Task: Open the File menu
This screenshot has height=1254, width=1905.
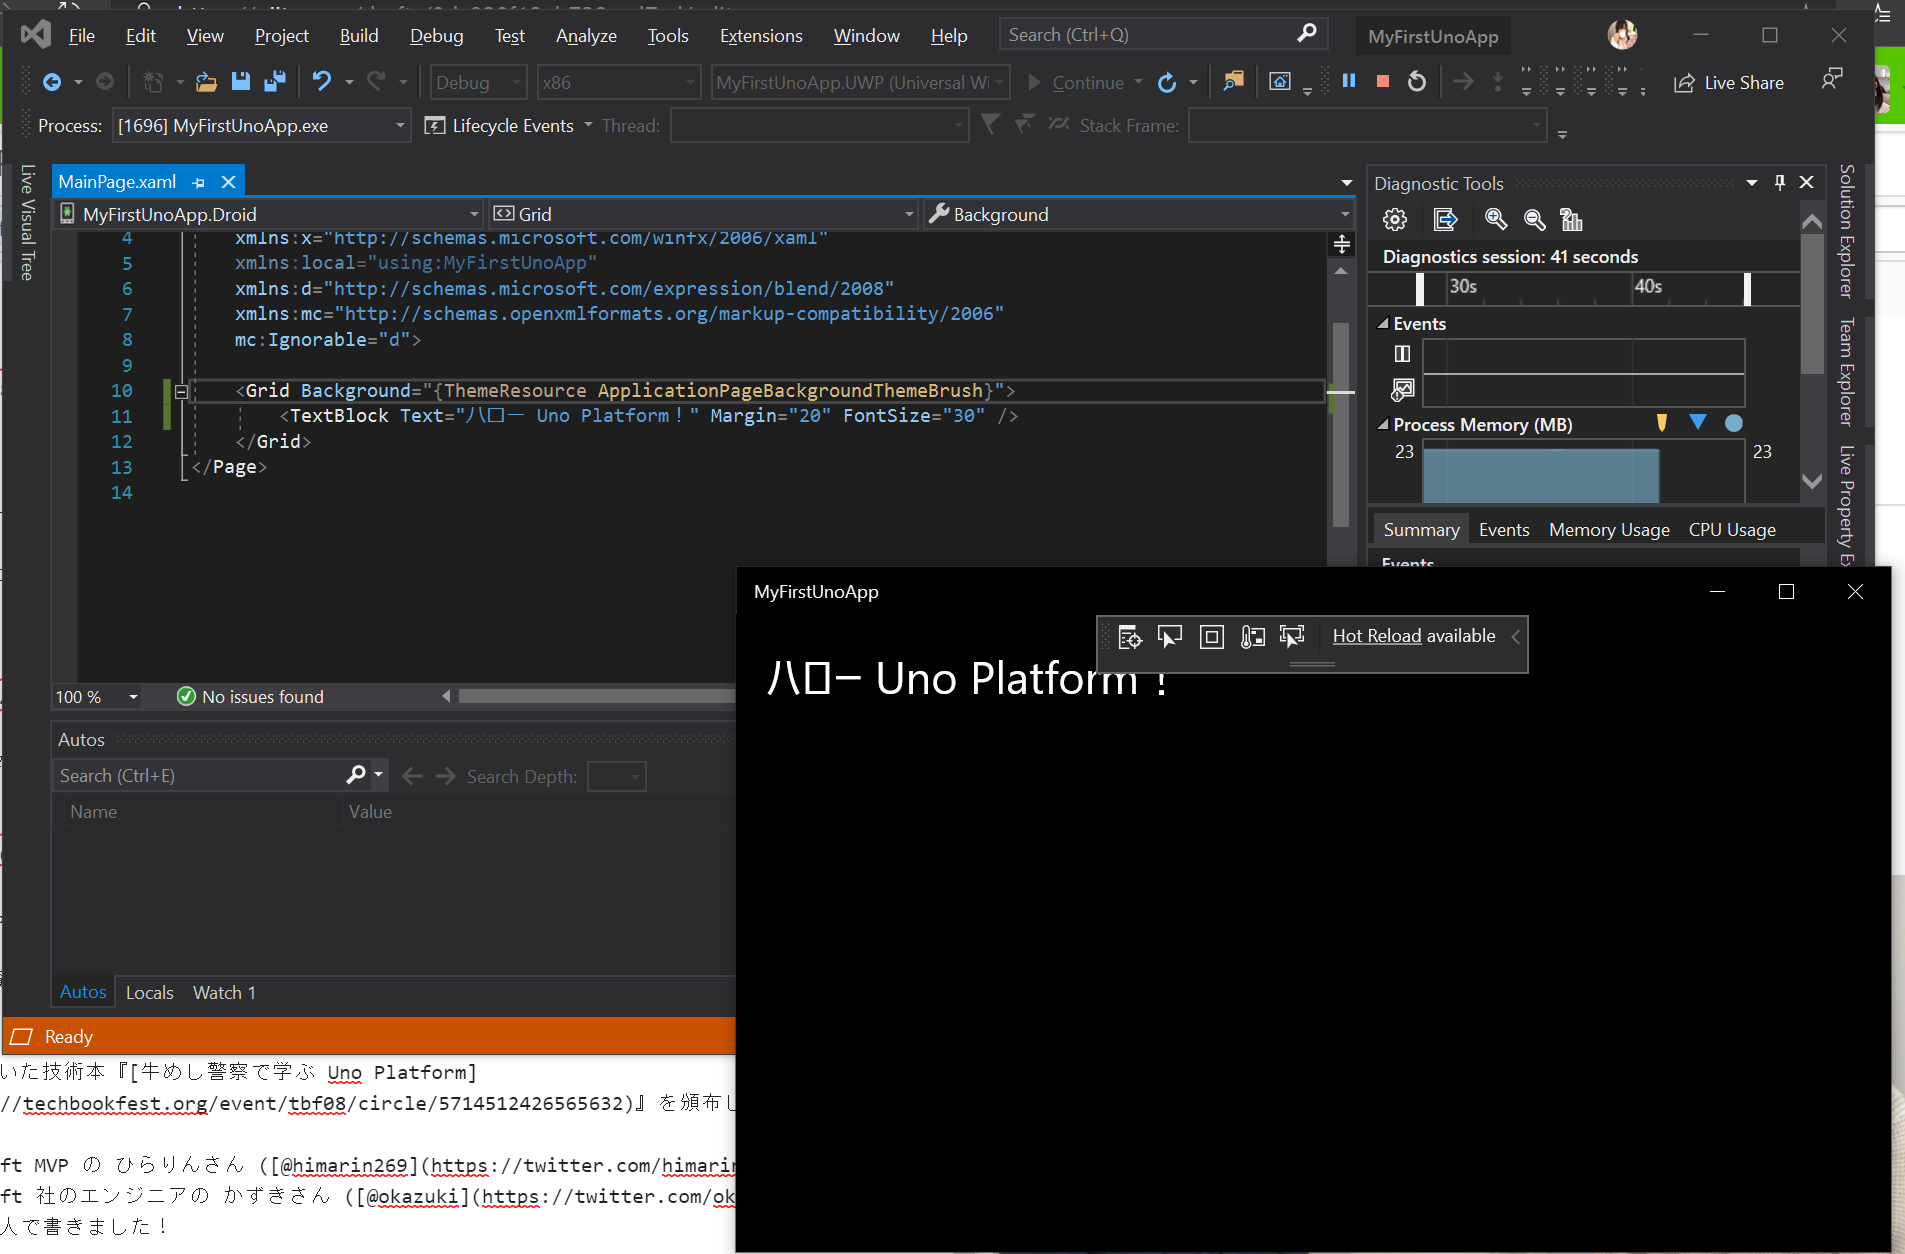Action: (x=81, y=36)
